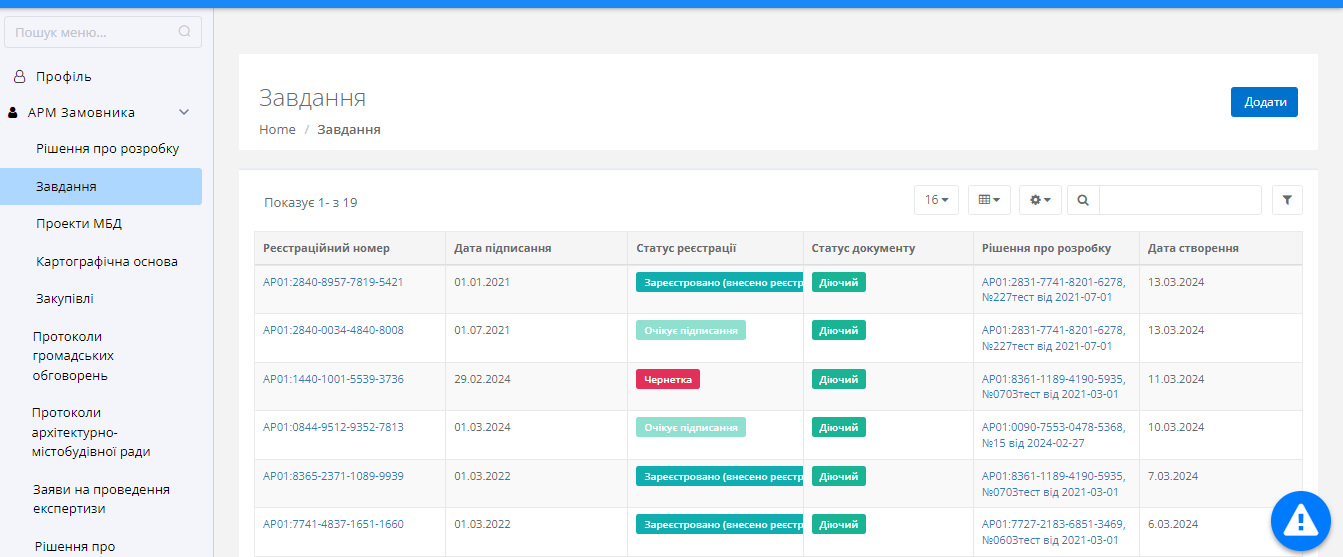The height and width of the screenshot is (557, 1343).
Task: Click the table search input field
Action: click(x=1180, y=200)
